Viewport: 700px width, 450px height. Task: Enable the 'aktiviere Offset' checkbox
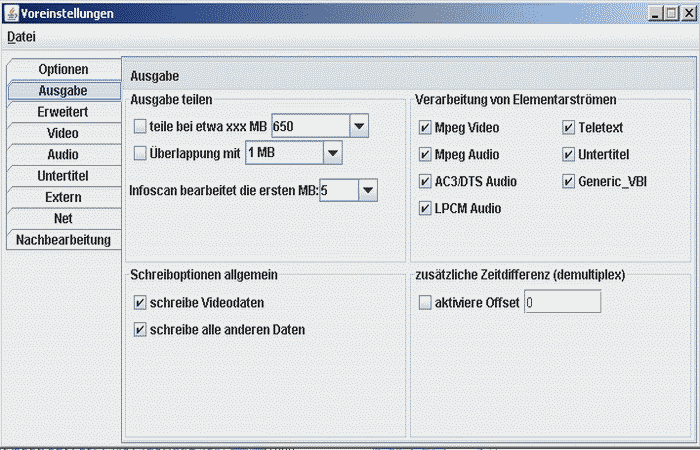(x=426, y=302)
